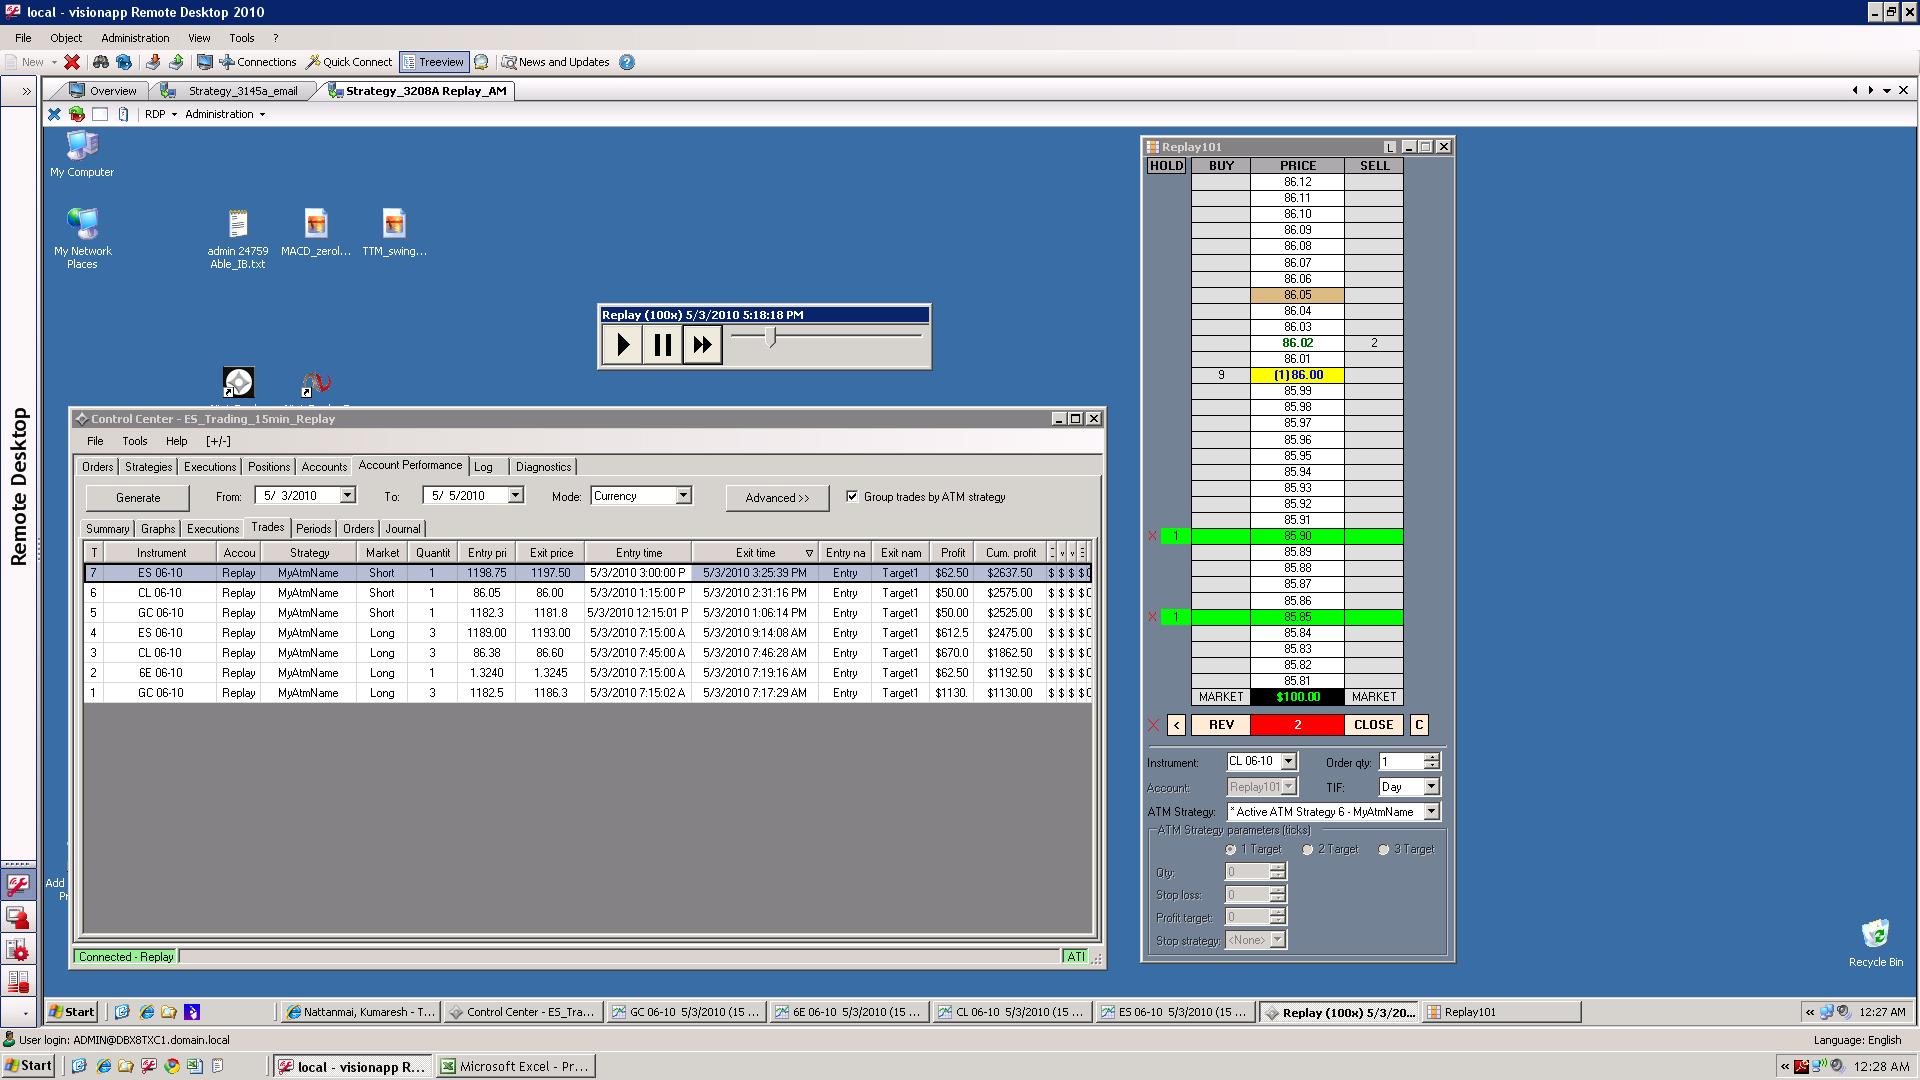The image size is (1920, 1080).
Task: Expand the ATM Strategy dropdown
Action: click(x=1431, y=812)
